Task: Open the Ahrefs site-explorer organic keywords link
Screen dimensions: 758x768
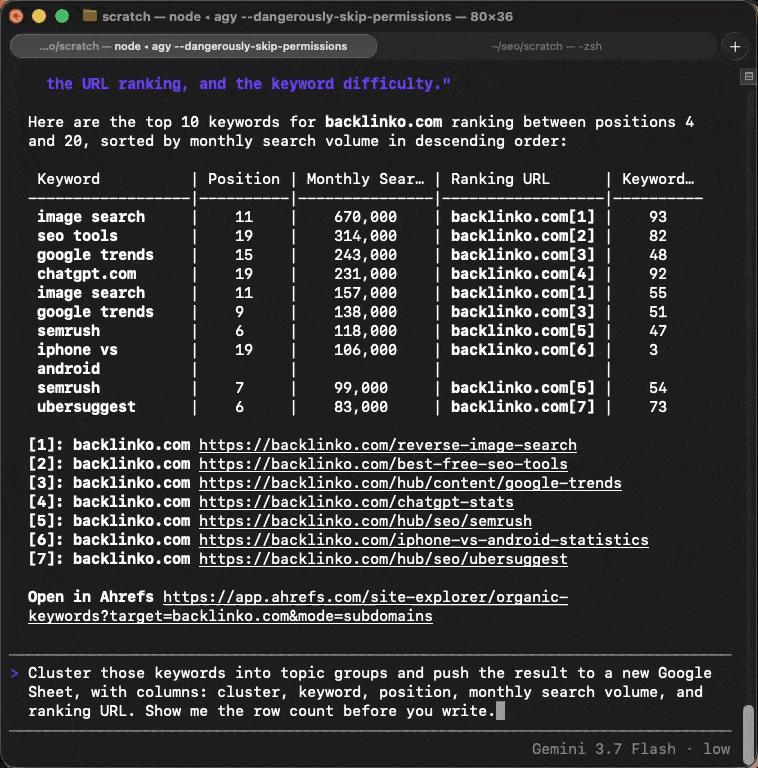Action: coord(298,607)
